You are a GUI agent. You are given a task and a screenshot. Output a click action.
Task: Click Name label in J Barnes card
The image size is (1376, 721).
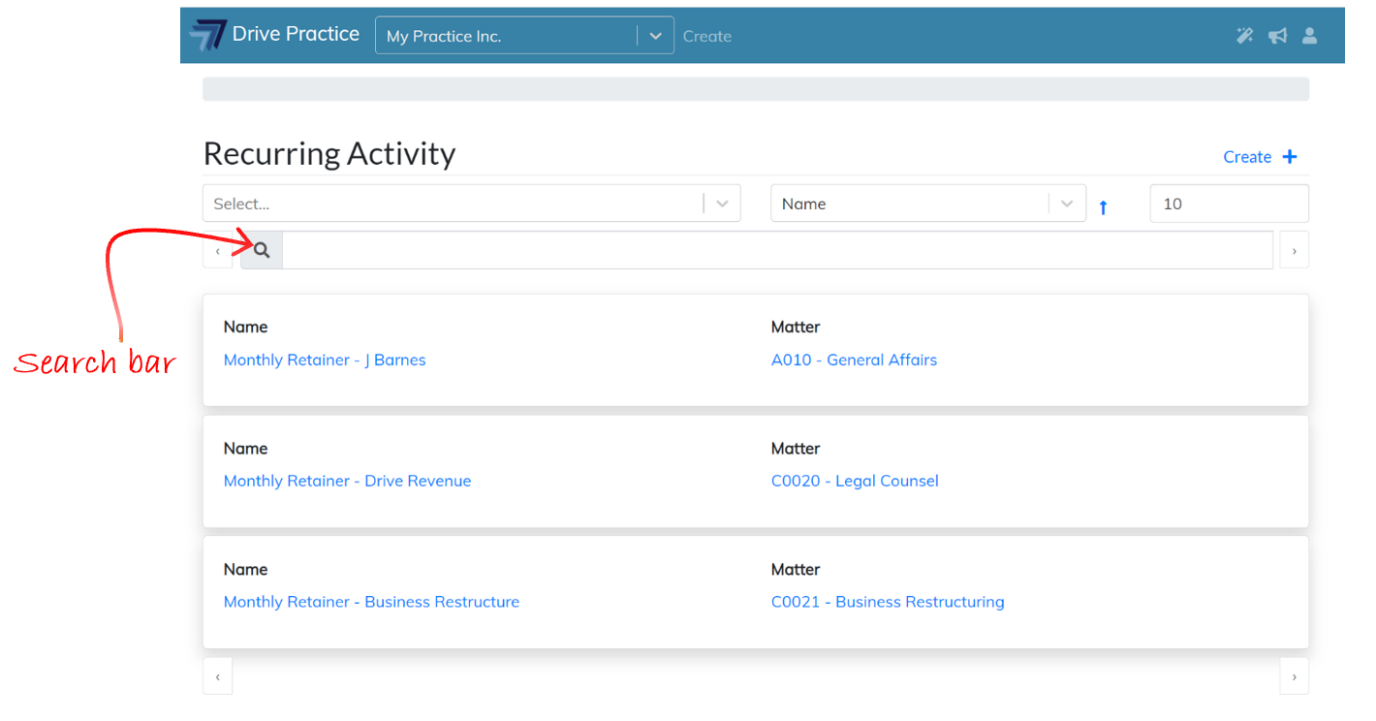coord(246,327)
